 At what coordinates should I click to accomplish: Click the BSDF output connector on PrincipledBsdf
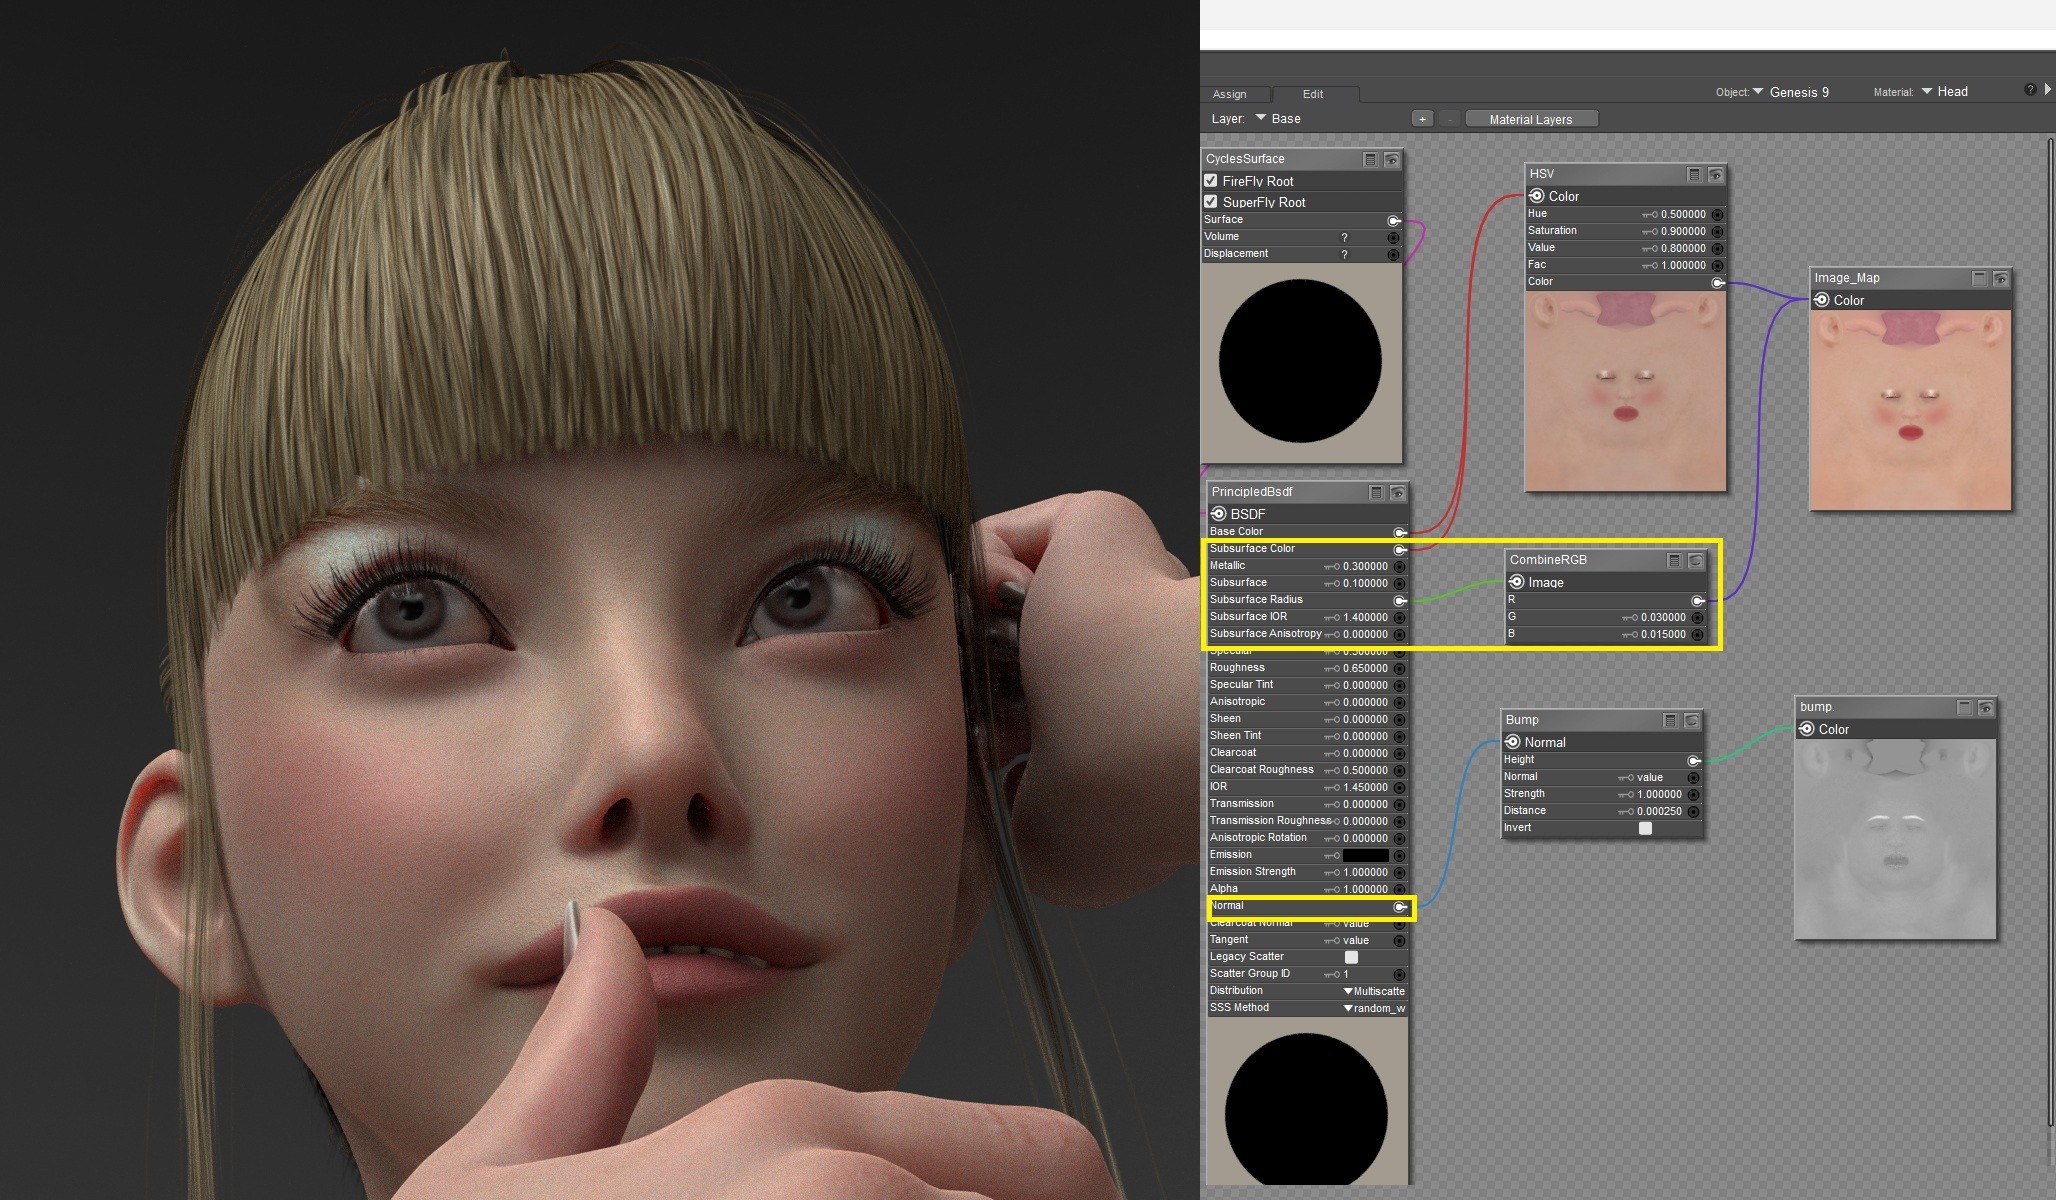pyautogui.click(x=1219, y=514)
